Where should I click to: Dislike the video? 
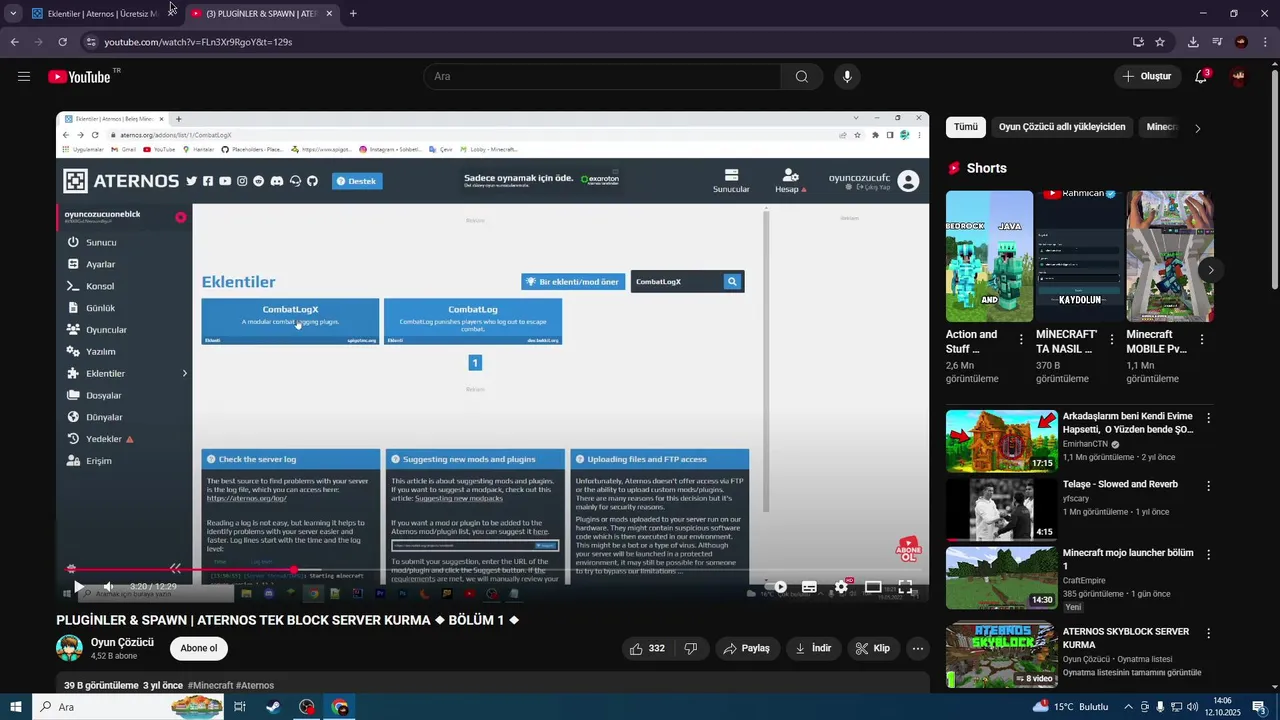click(x=691, y=648)
